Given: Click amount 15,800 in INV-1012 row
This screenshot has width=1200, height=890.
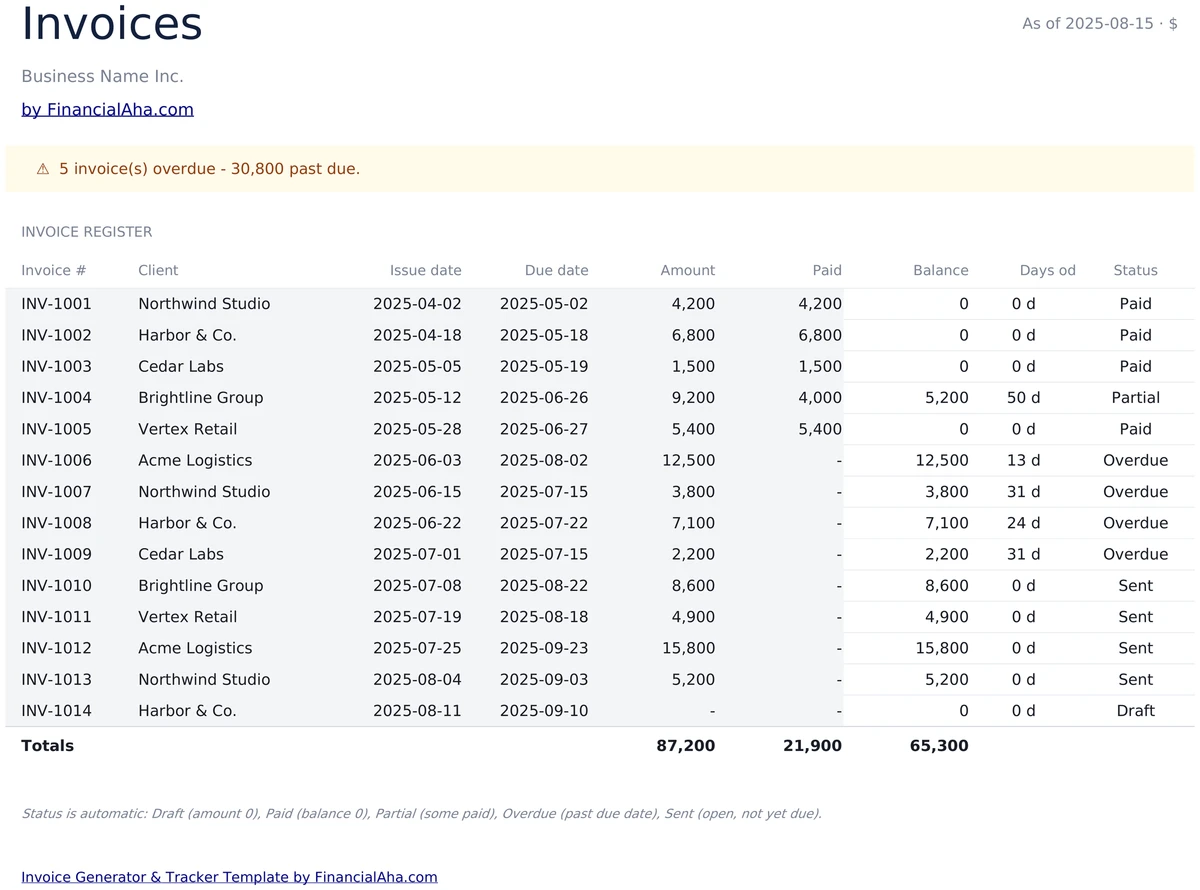Looking at the screenshot, I should [x=689, y=648].
